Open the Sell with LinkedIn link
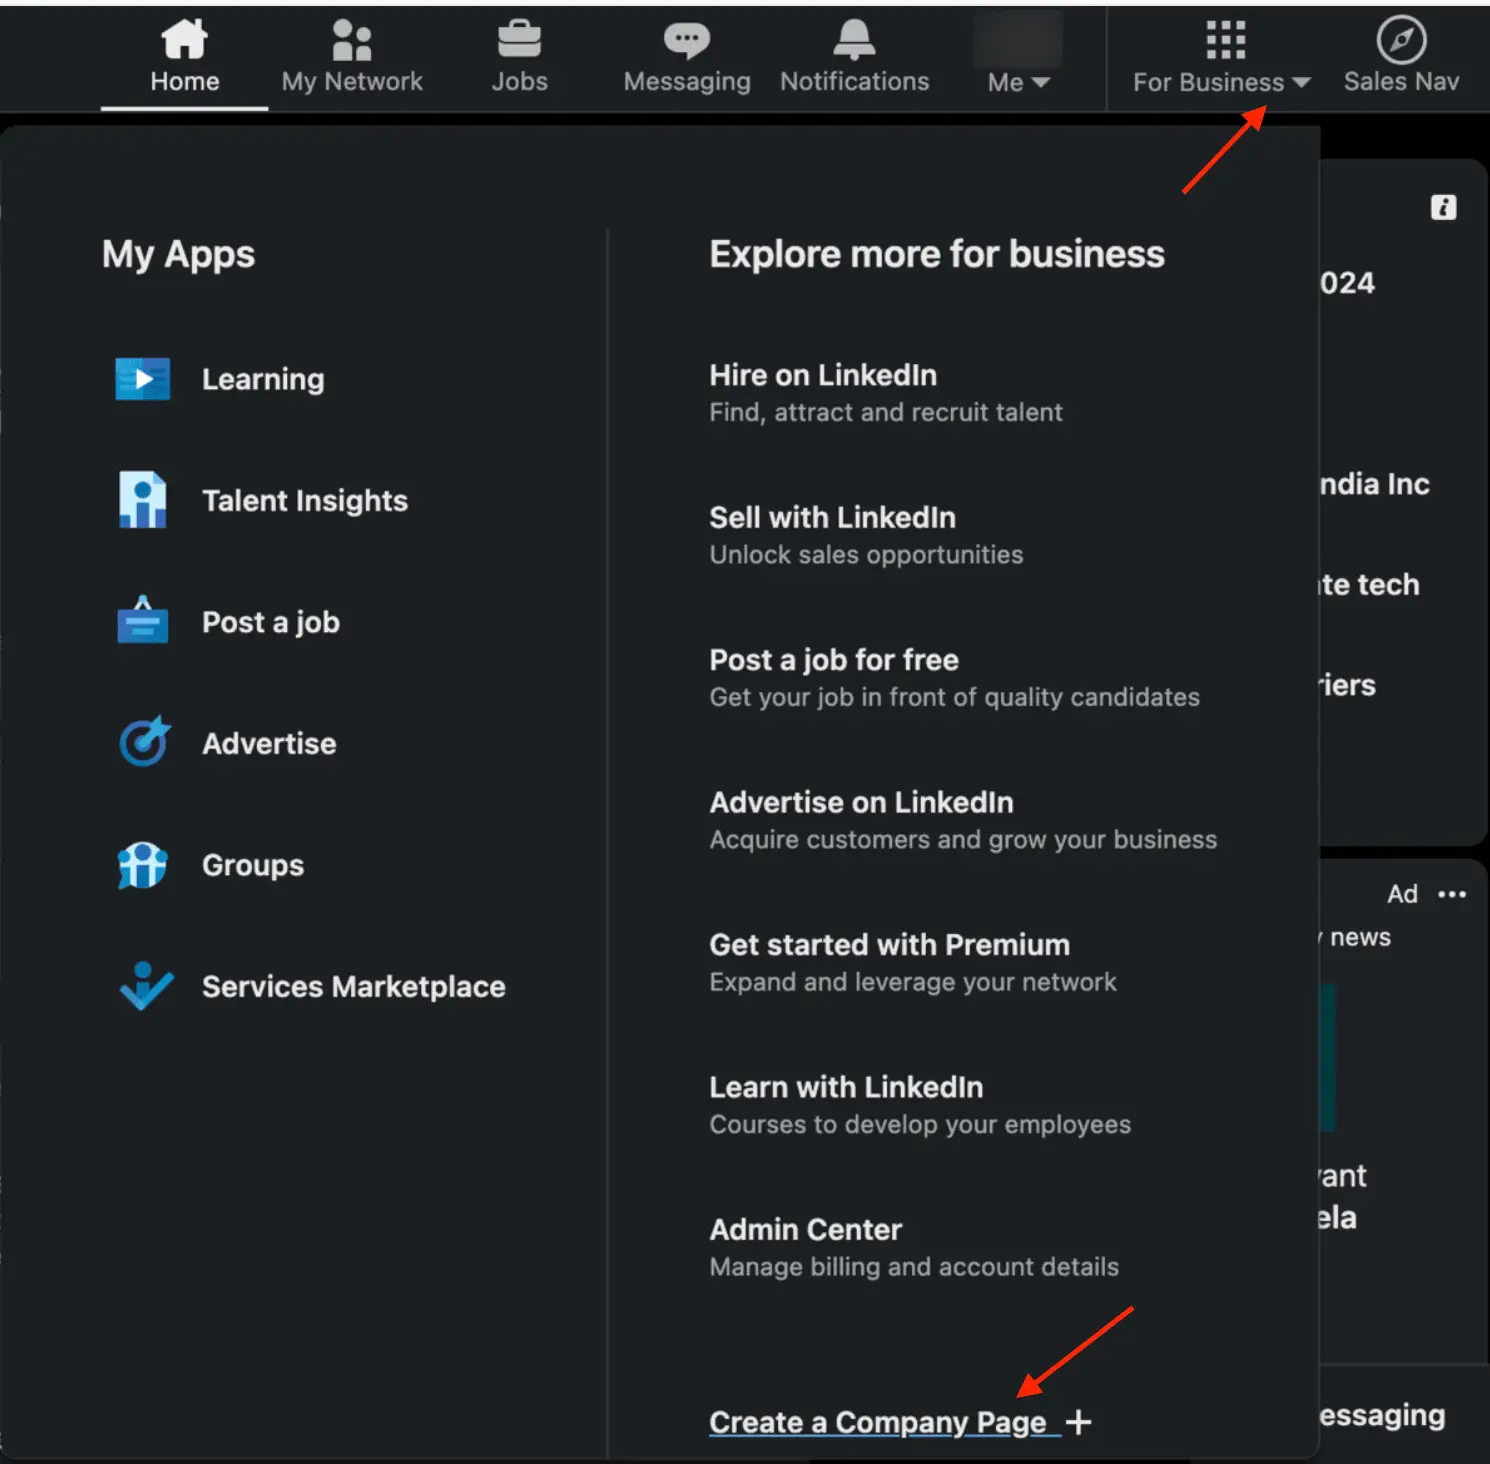This screenshot has width=1490, height=1464. pos(833,517)
